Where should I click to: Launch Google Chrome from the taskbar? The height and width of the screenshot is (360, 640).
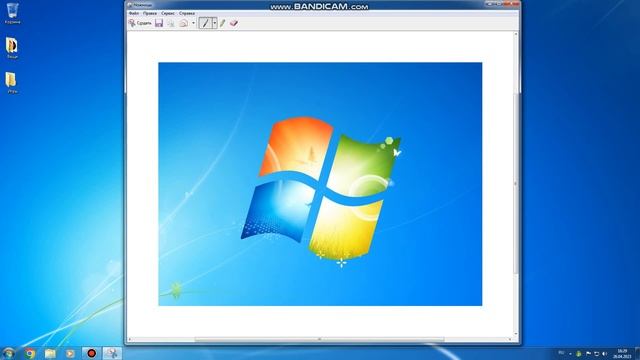click(30, 353)
